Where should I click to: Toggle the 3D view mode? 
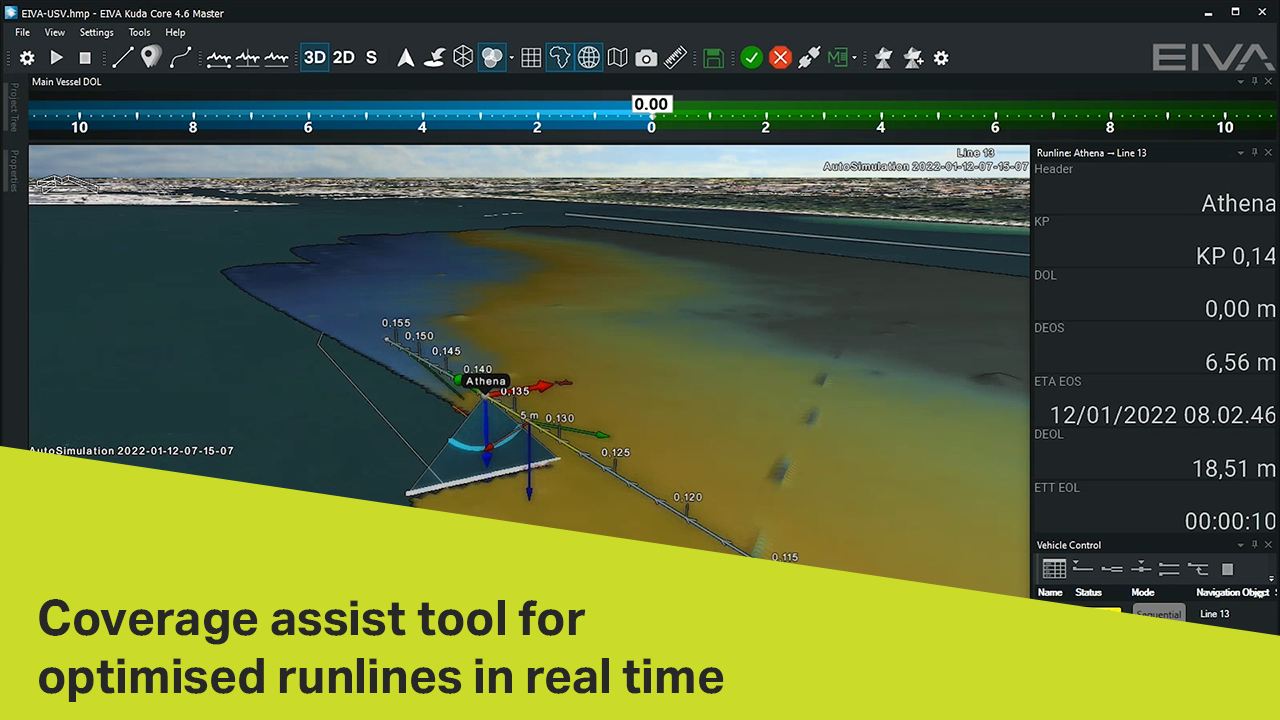pyautogui.click(x=315, y=58)
